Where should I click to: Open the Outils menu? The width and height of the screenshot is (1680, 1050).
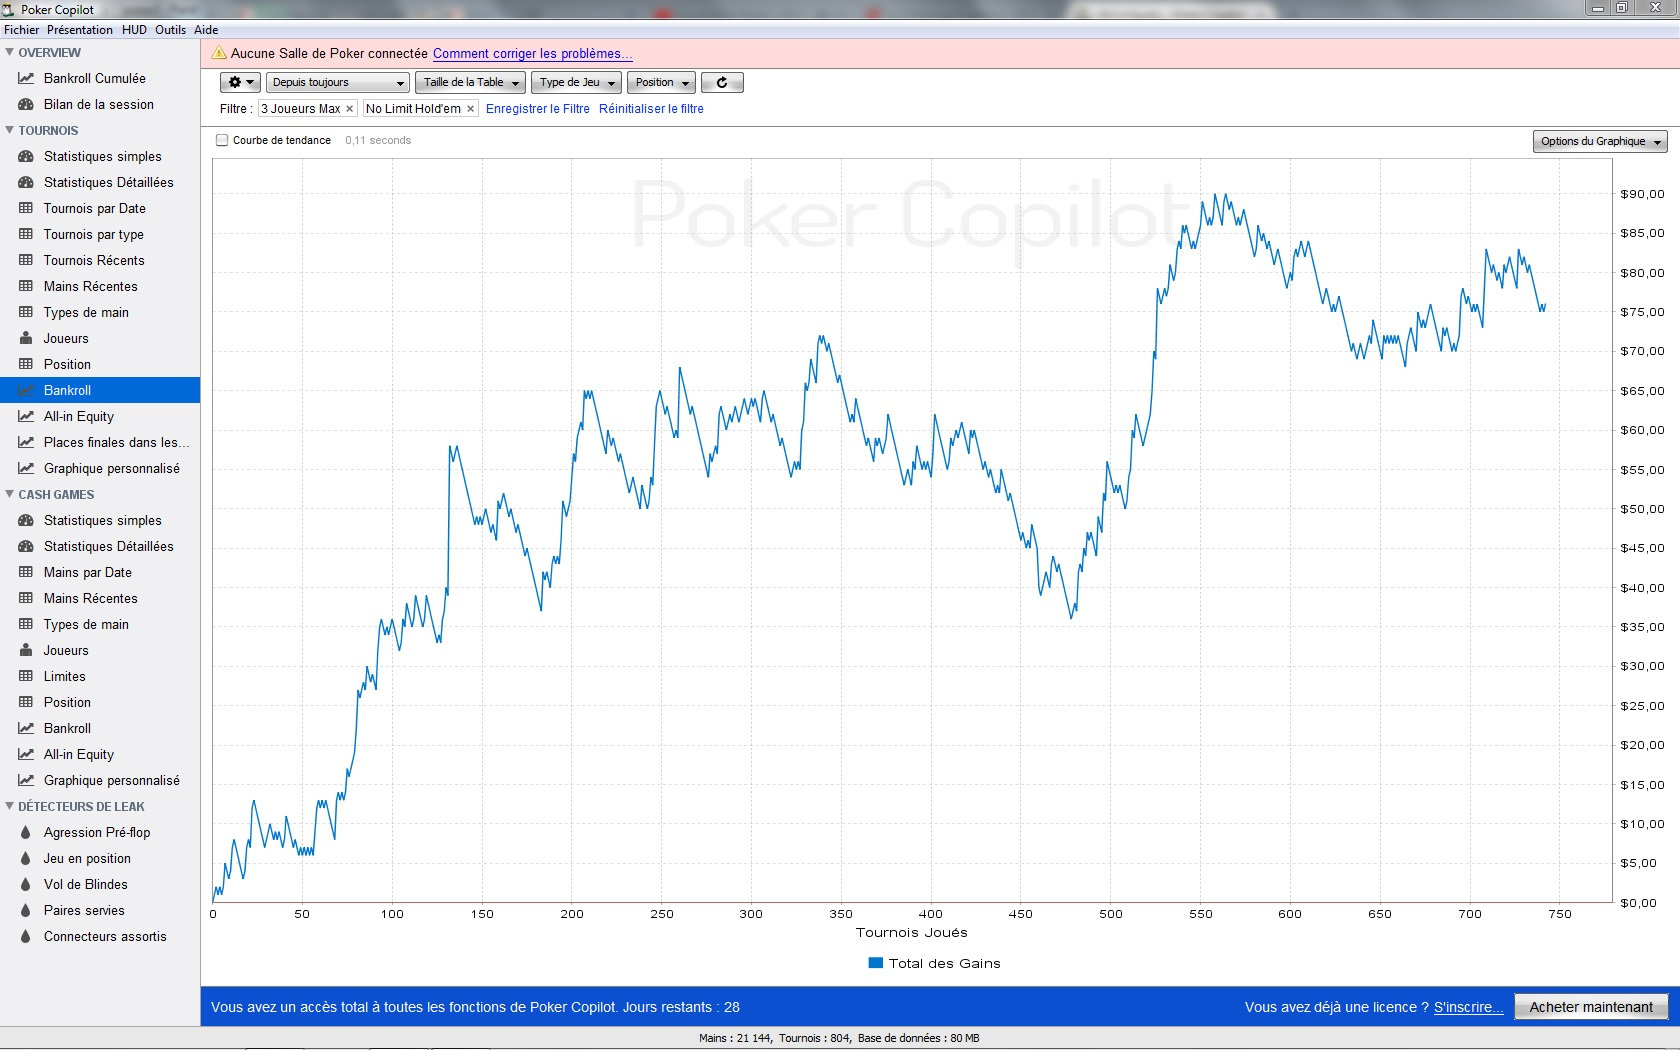tap(170, 30)
